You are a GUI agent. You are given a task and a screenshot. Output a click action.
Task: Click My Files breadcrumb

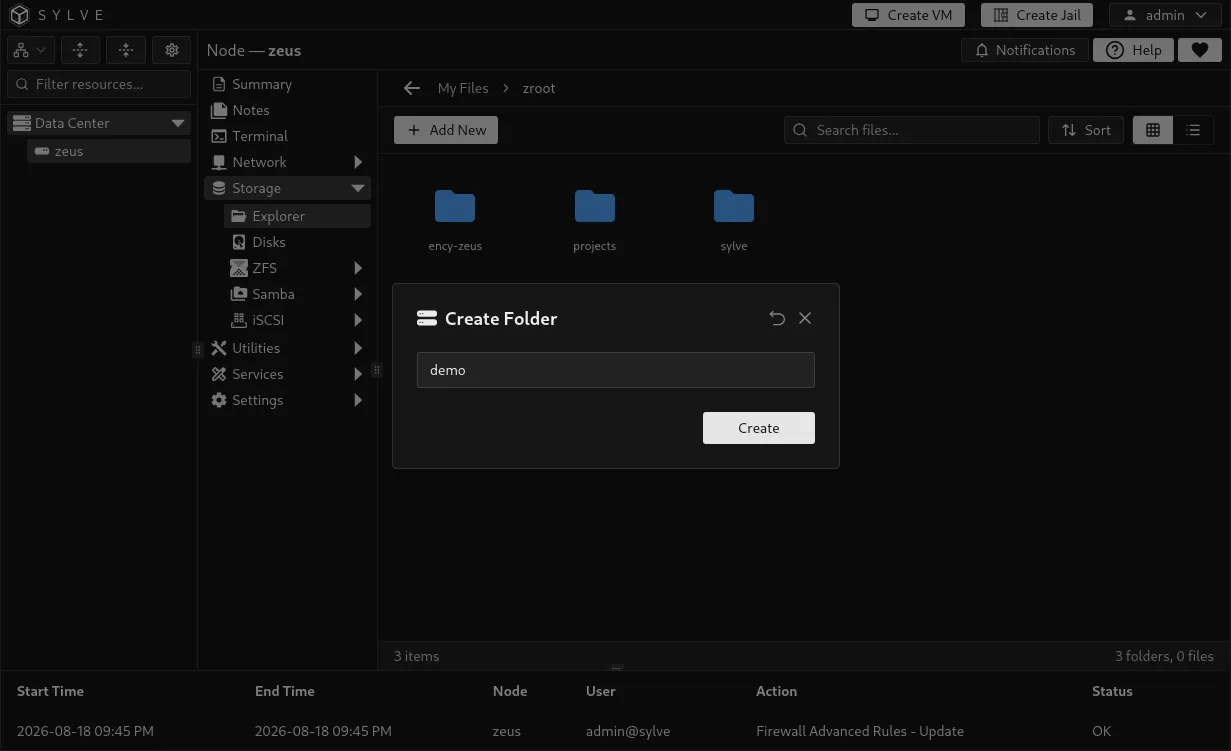(463, 88)
